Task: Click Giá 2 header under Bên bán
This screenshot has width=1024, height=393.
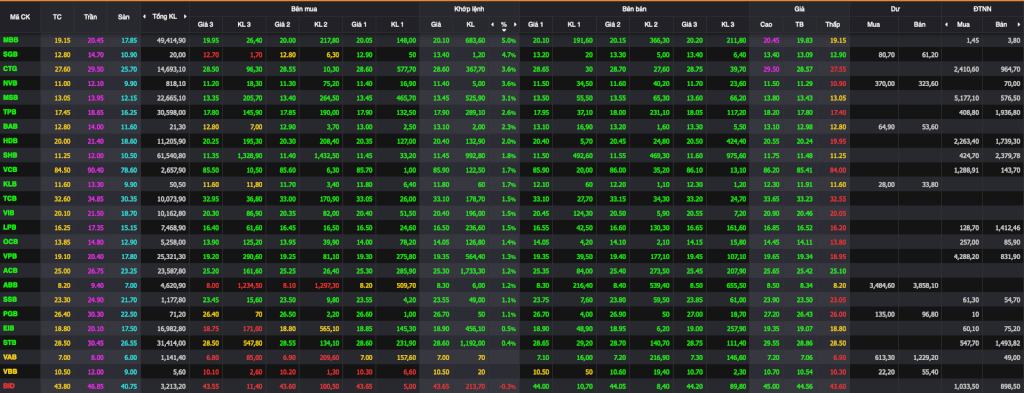Action: click(613, 25)
